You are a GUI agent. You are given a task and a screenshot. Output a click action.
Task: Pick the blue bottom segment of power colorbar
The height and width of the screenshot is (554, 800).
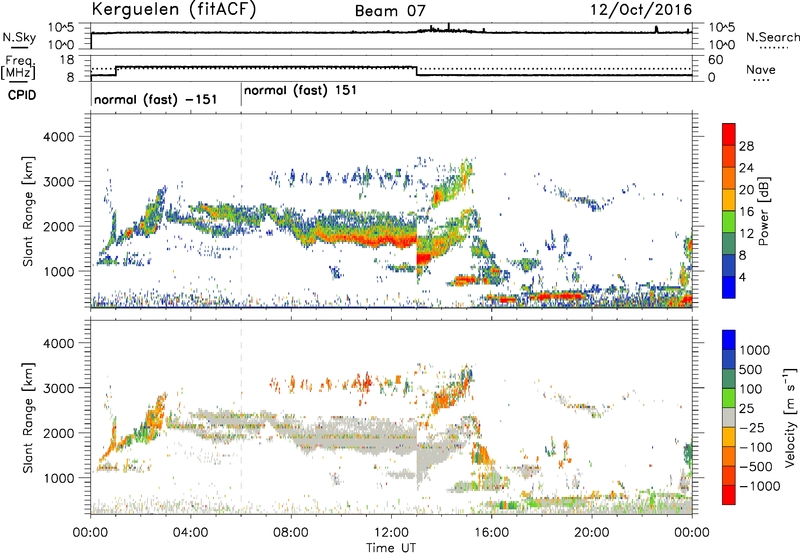coord(729,287)
